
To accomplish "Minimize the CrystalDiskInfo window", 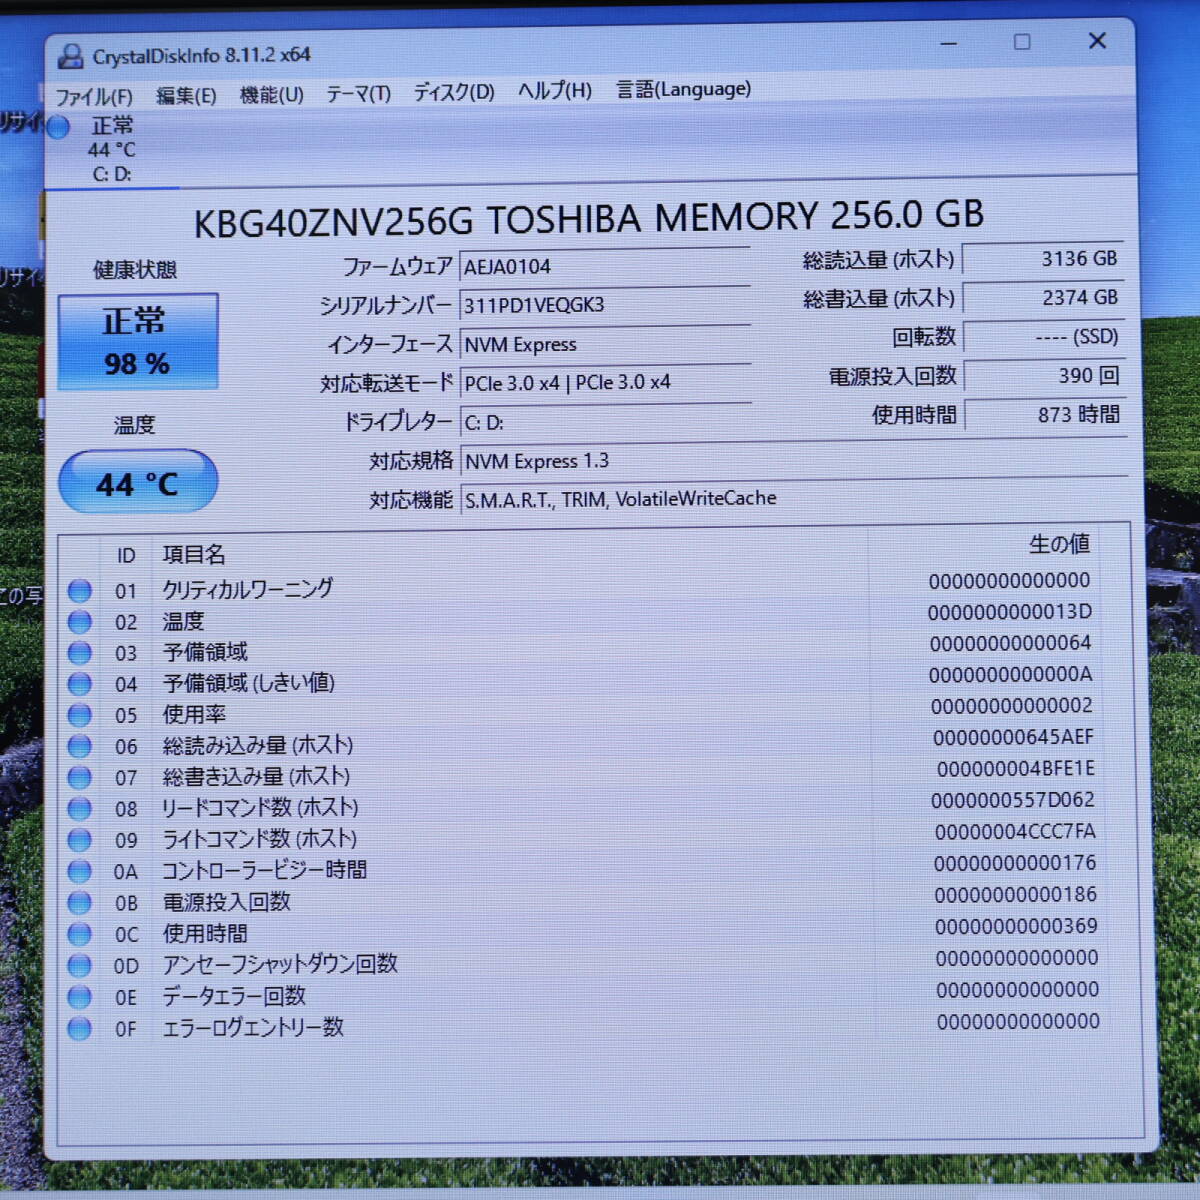I will click(949, 43).
